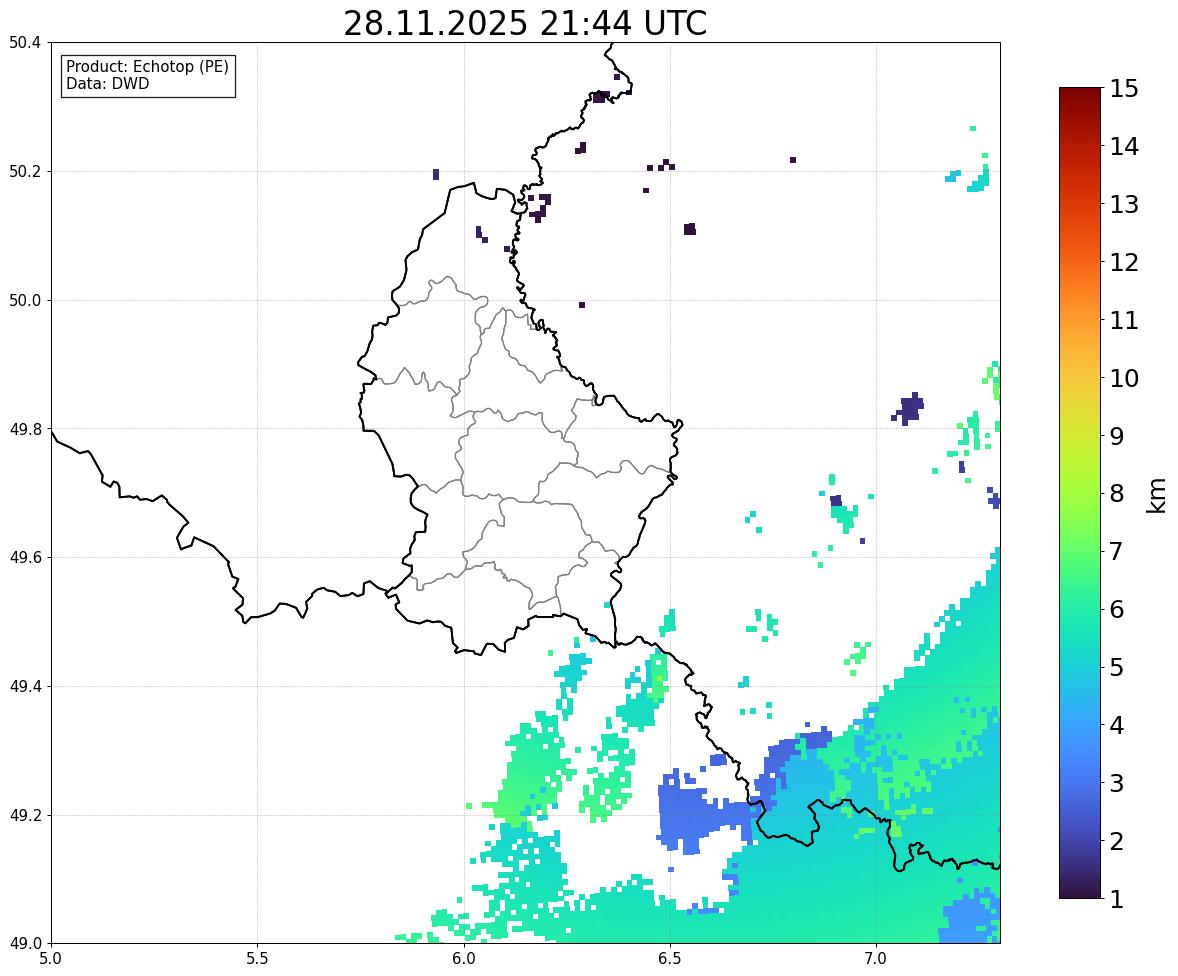Click the longitude axis label 5.5
This screenshot has height=976, width=1178.
point(257,959)
